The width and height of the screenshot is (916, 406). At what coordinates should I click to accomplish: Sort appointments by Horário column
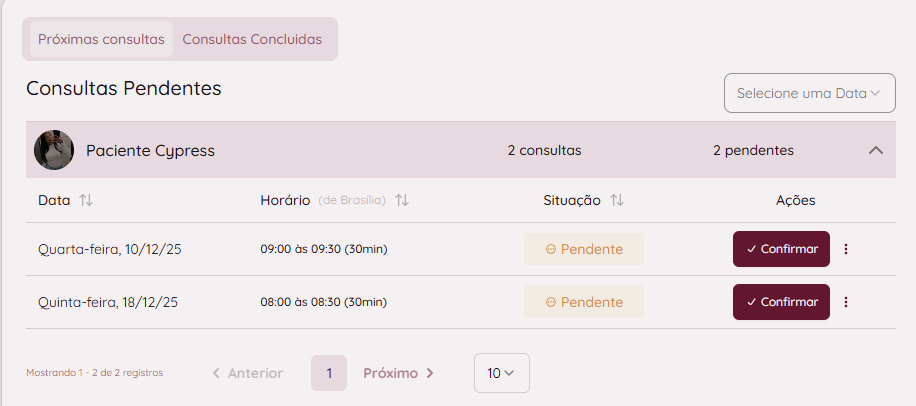[x=402, y=200]
